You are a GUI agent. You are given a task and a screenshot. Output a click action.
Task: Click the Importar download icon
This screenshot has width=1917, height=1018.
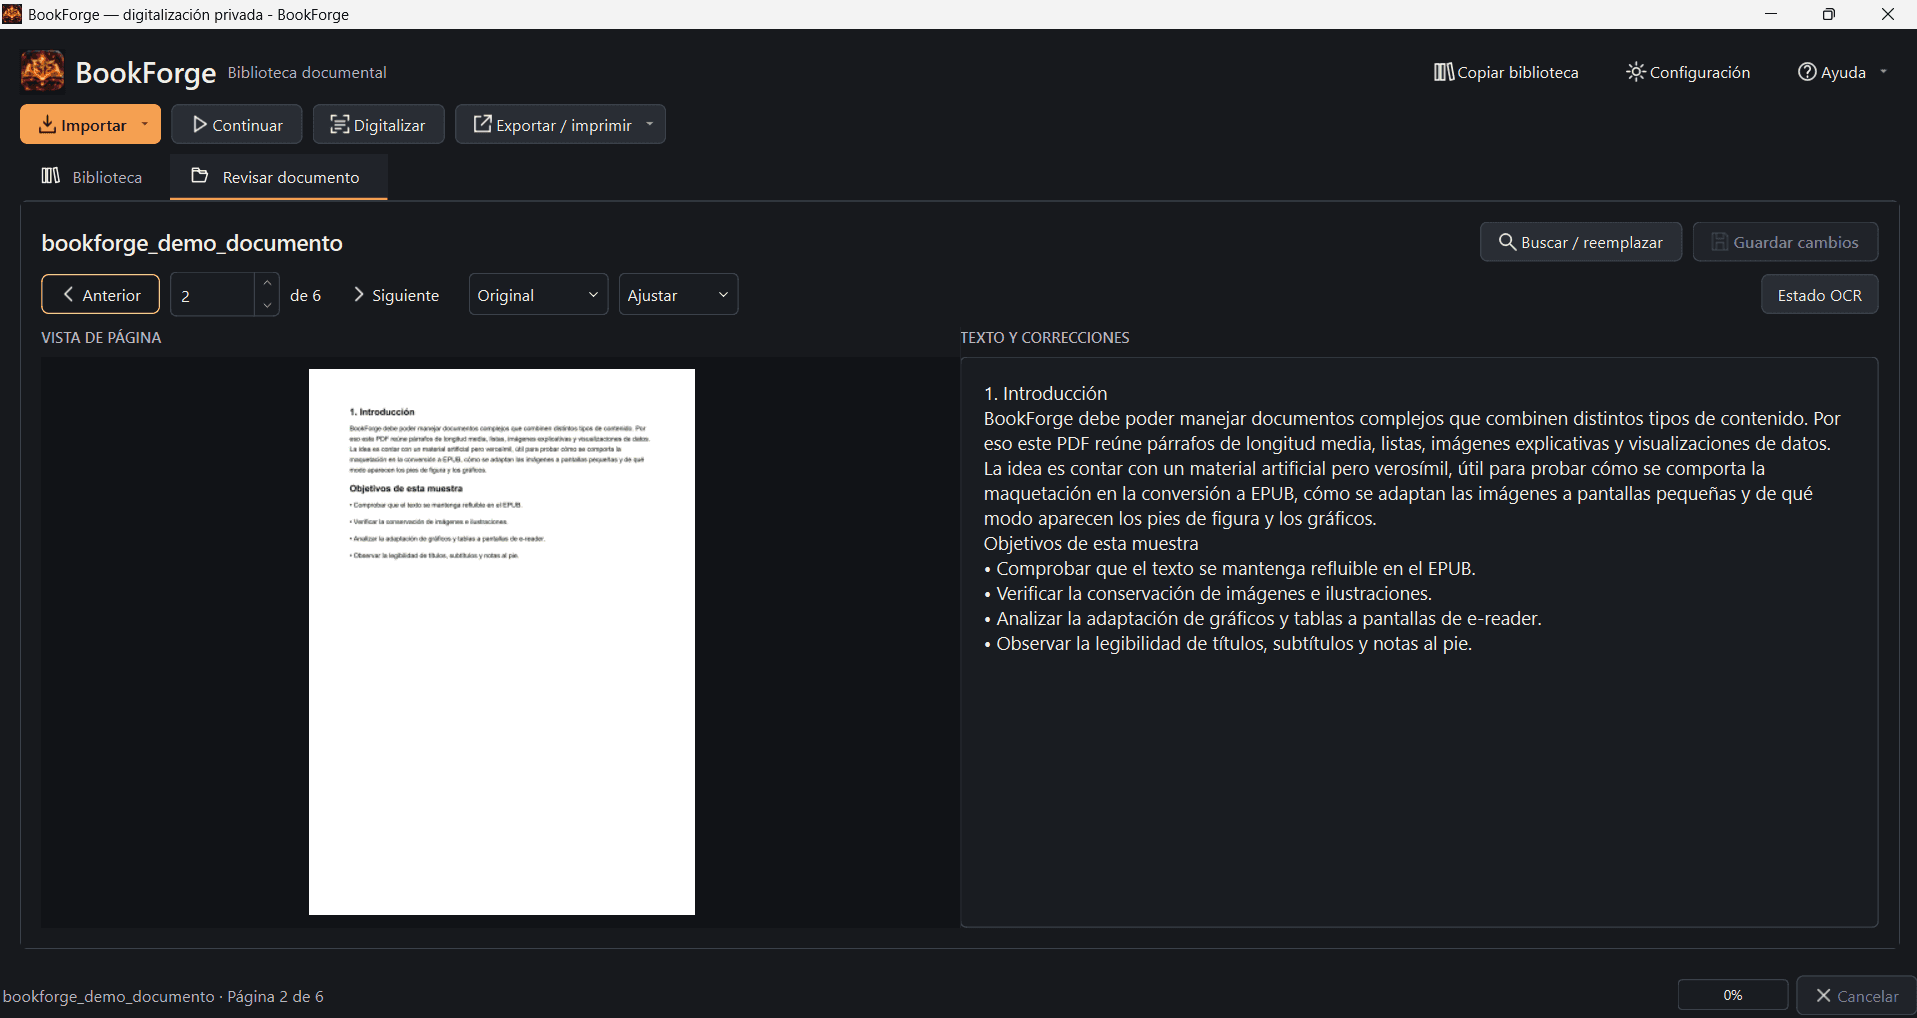pos(47,125)
